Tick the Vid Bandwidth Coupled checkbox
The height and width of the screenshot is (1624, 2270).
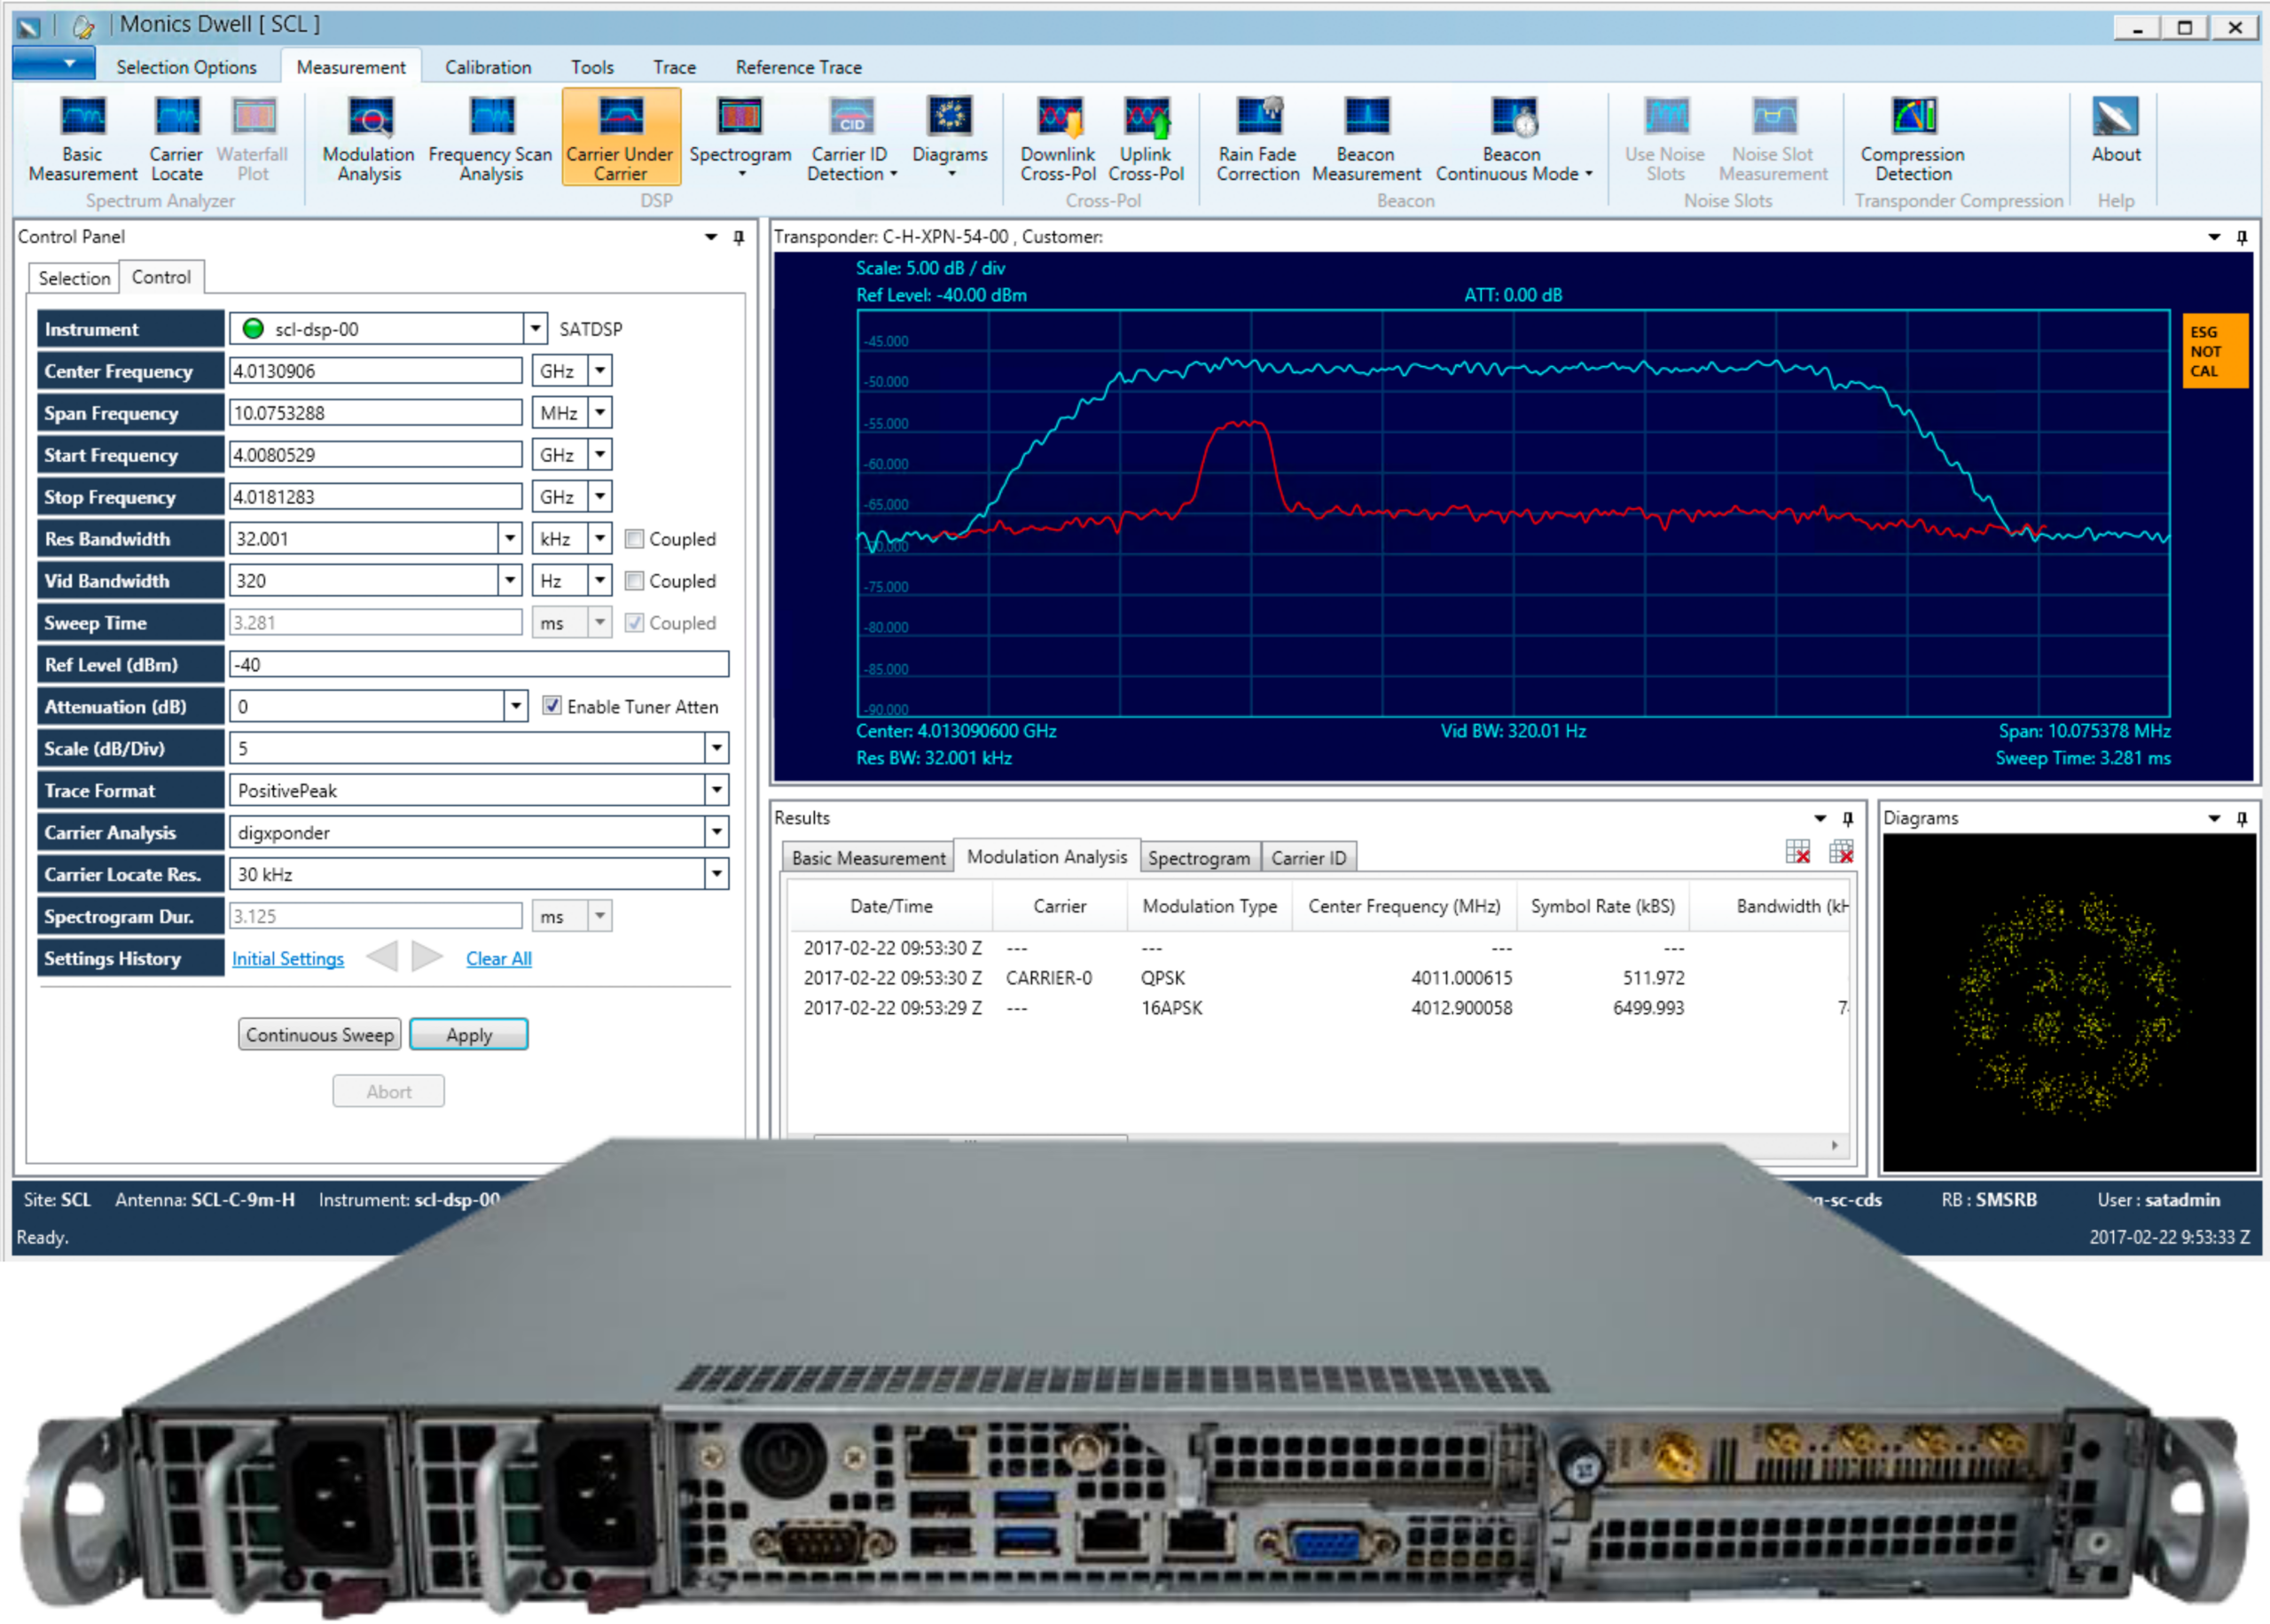(x=634, y=581)
